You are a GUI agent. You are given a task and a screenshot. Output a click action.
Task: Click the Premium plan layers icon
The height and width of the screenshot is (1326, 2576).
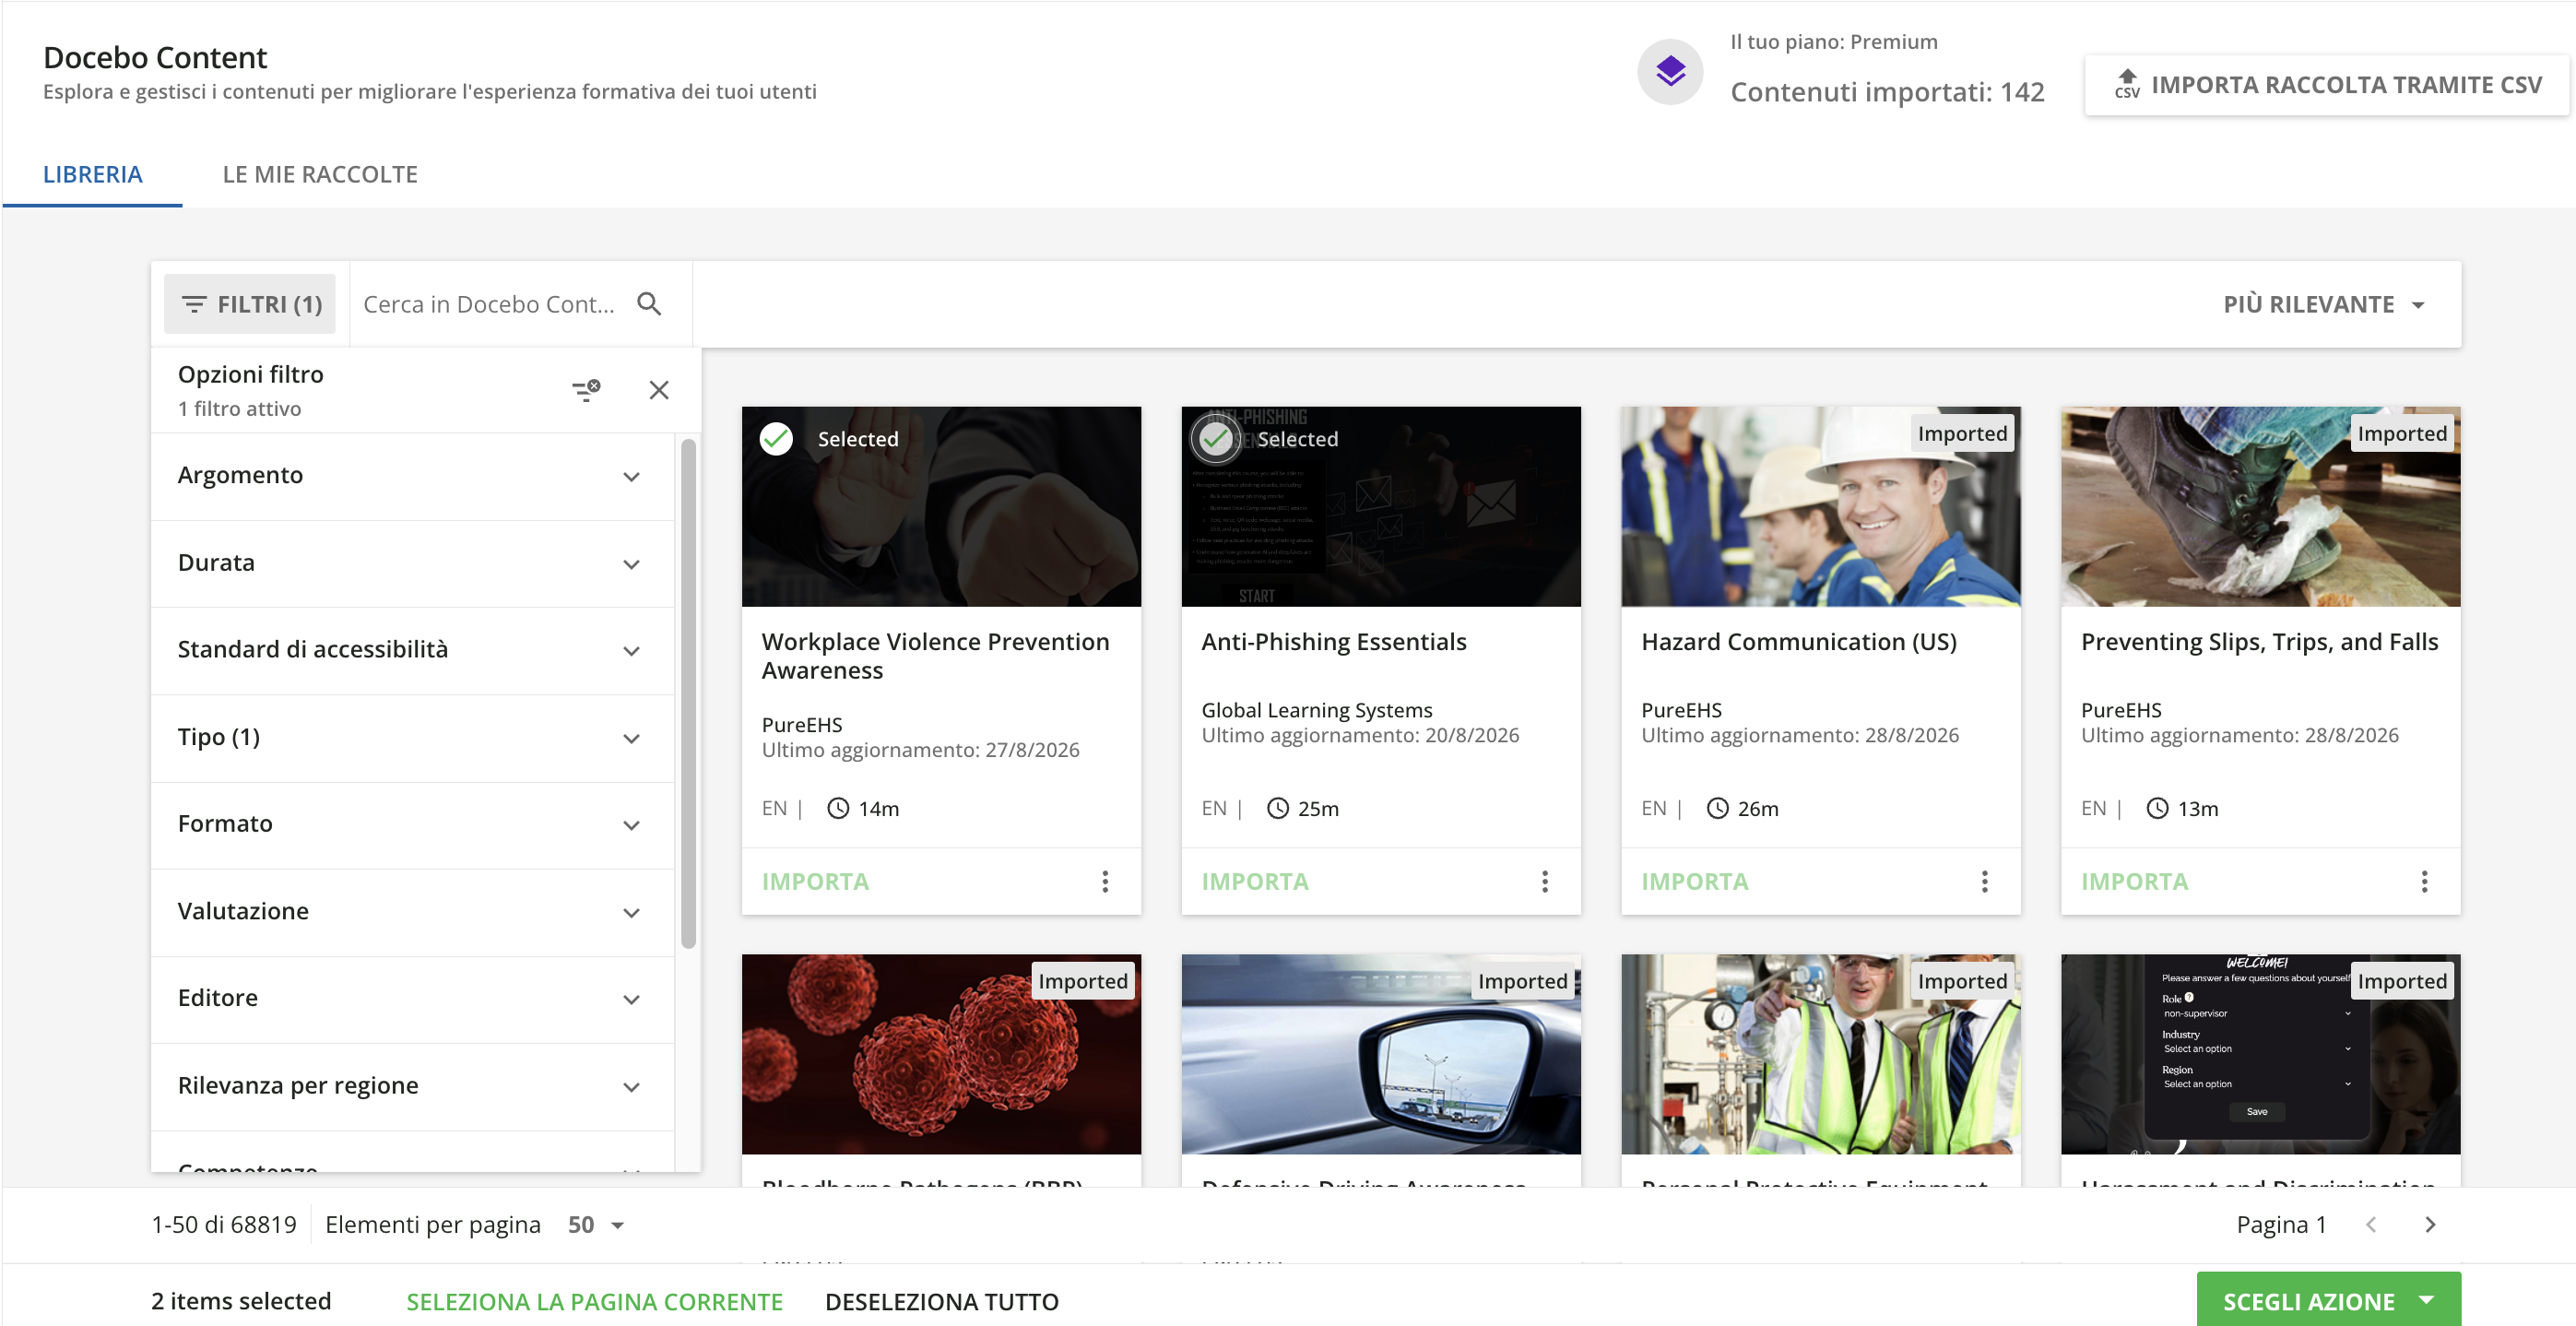click(1670, 71)
